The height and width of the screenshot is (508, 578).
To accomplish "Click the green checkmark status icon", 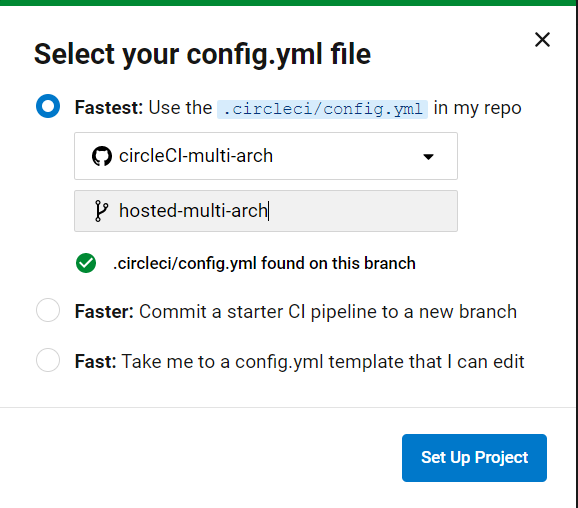I will click(86, 263).
